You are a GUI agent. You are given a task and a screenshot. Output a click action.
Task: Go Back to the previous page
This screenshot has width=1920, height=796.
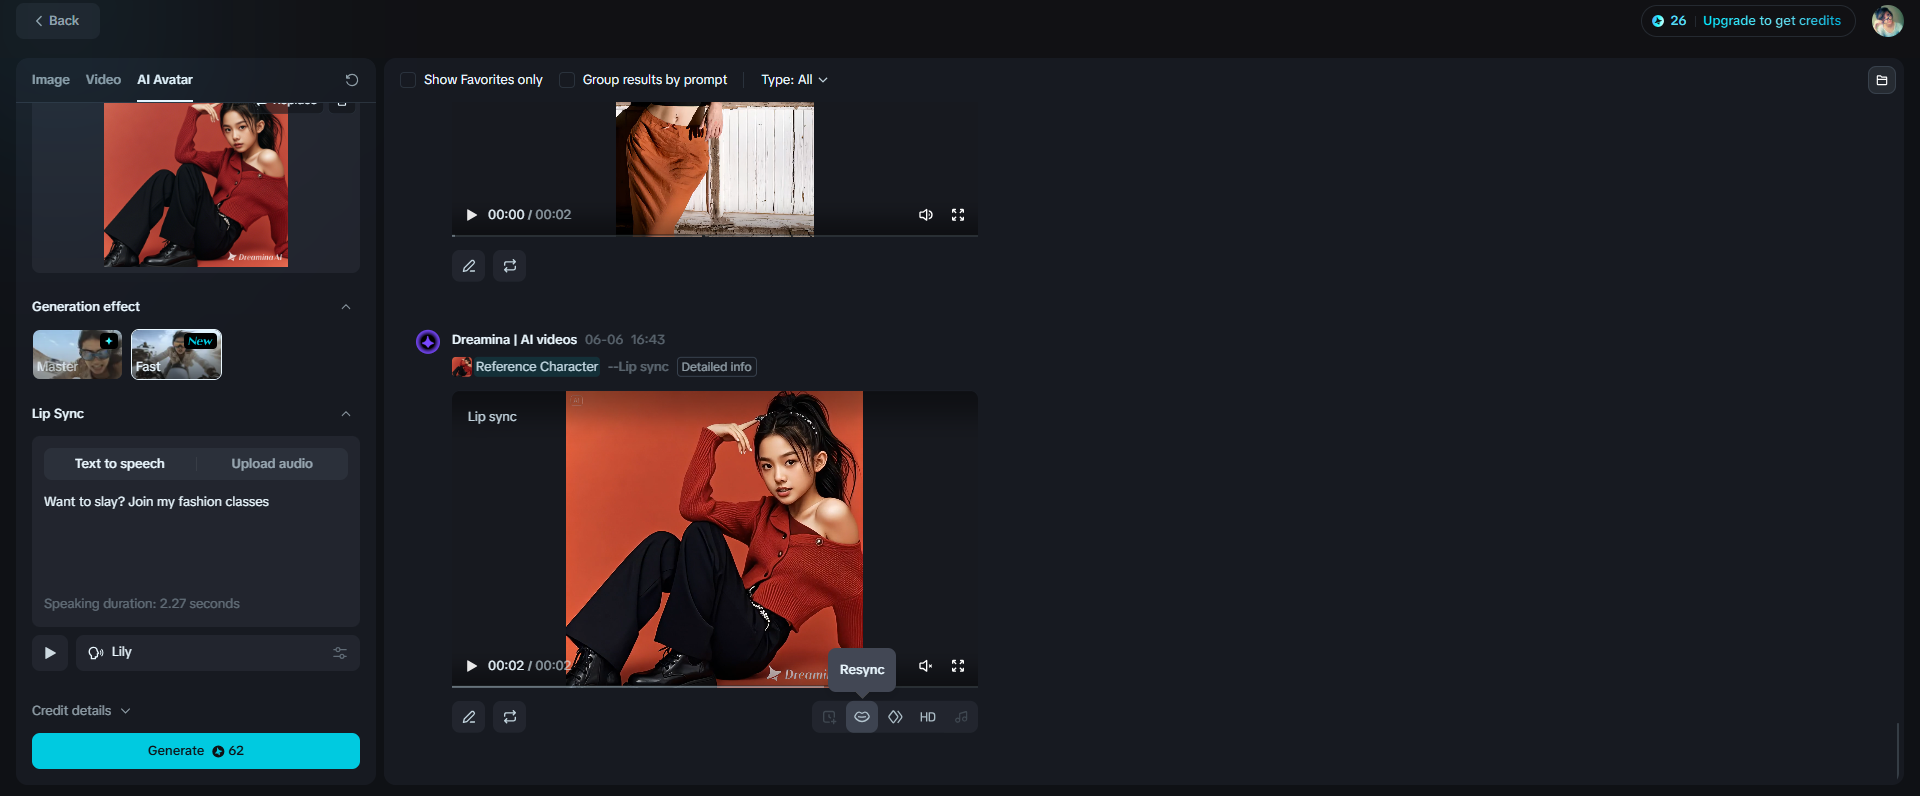[58, 21]
